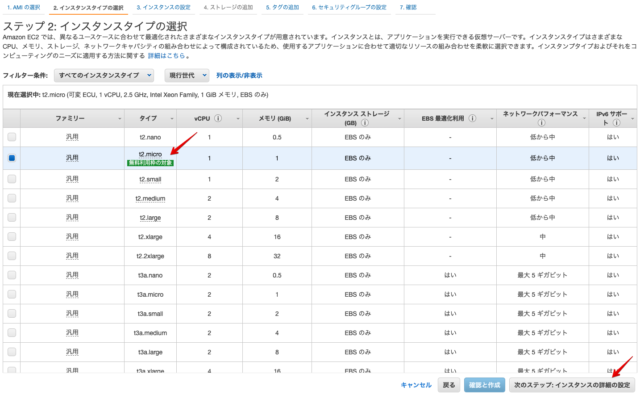The width and height of the screenshot is (640, 395).
Task: Go to step 2. インスタンスタイプの選択 tab
Action: [88, 7]
